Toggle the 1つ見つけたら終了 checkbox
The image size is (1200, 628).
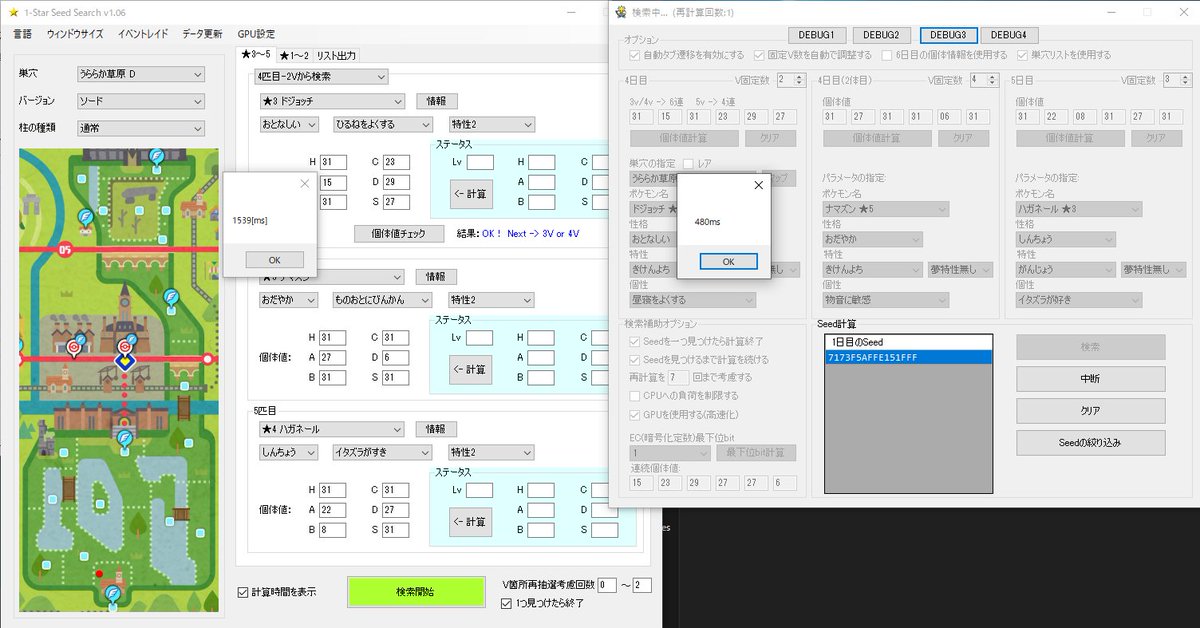tap(506, 603)
